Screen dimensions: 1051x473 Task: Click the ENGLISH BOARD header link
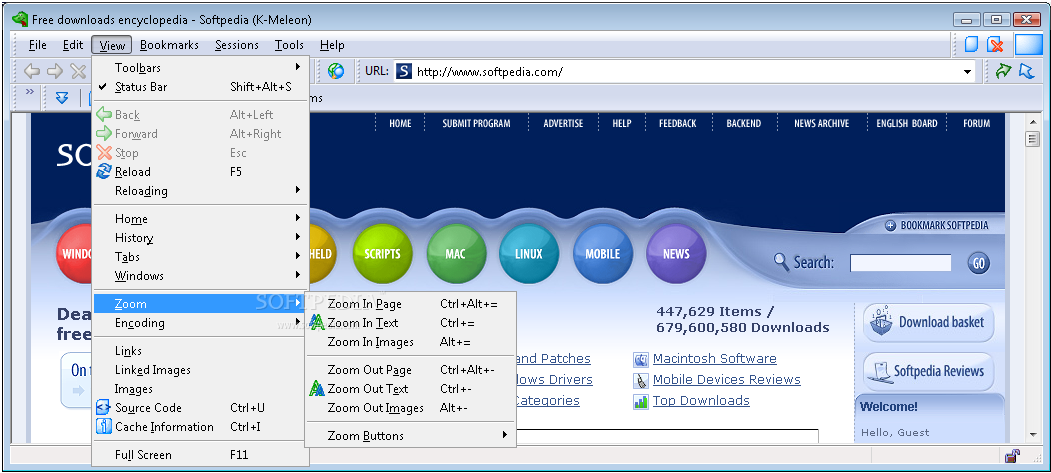907,123
